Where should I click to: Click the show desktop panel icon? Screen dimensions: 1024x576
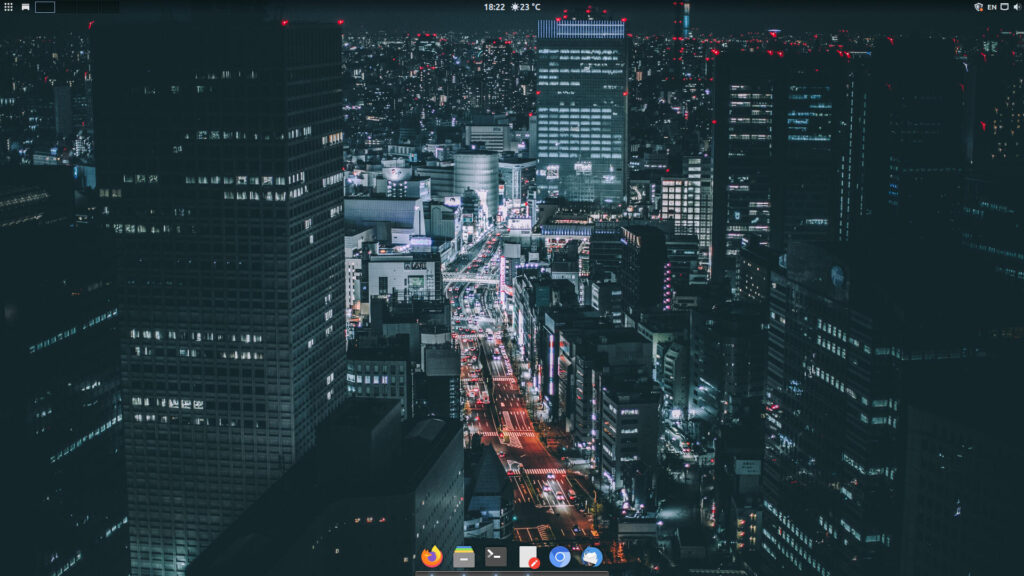[25, 7]
